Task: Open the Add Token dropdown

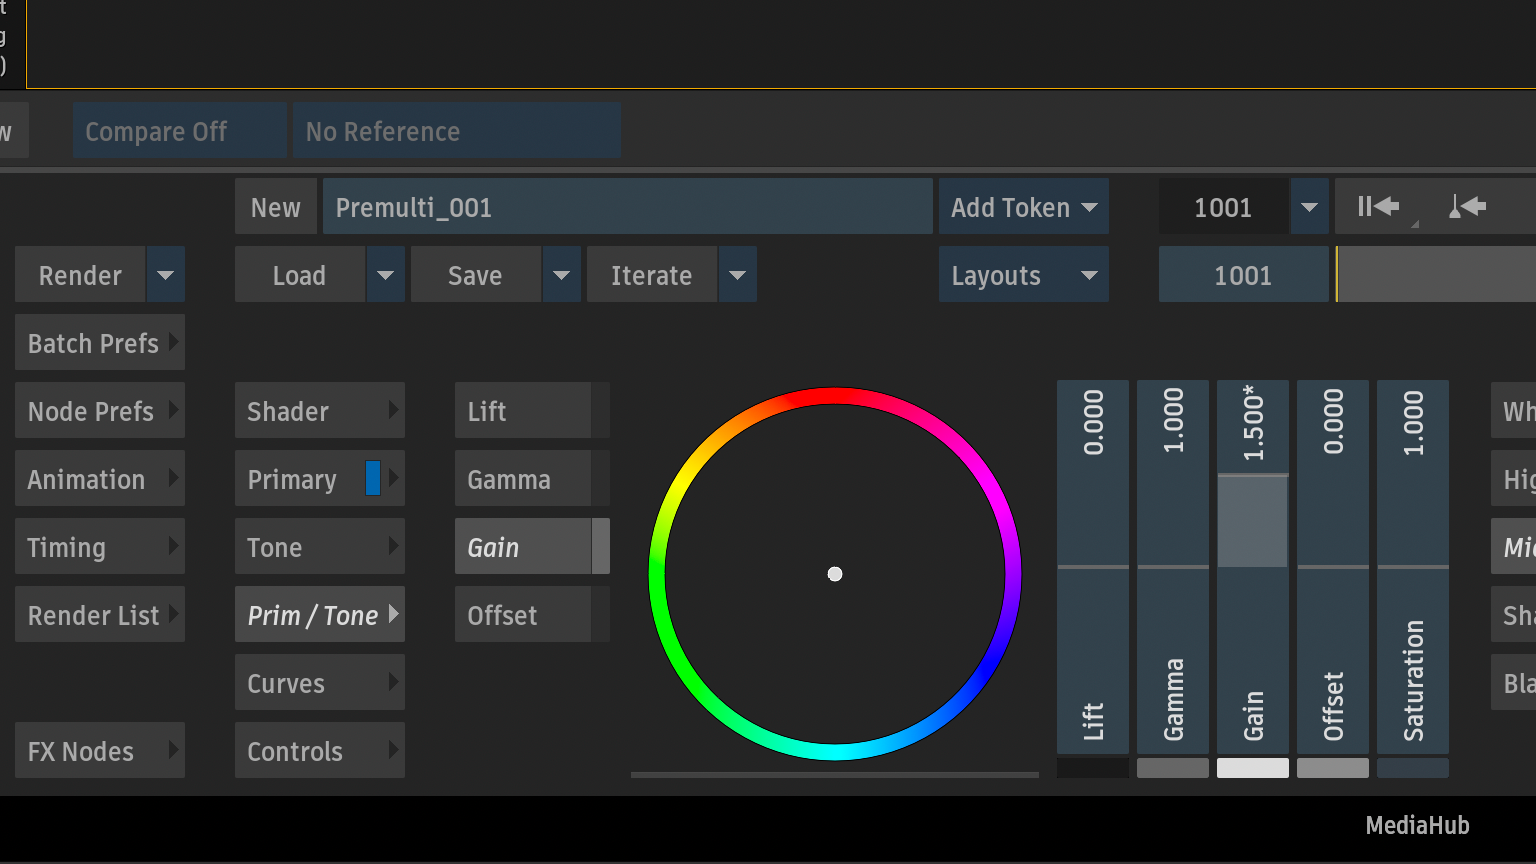Action: coord(1024,207)
